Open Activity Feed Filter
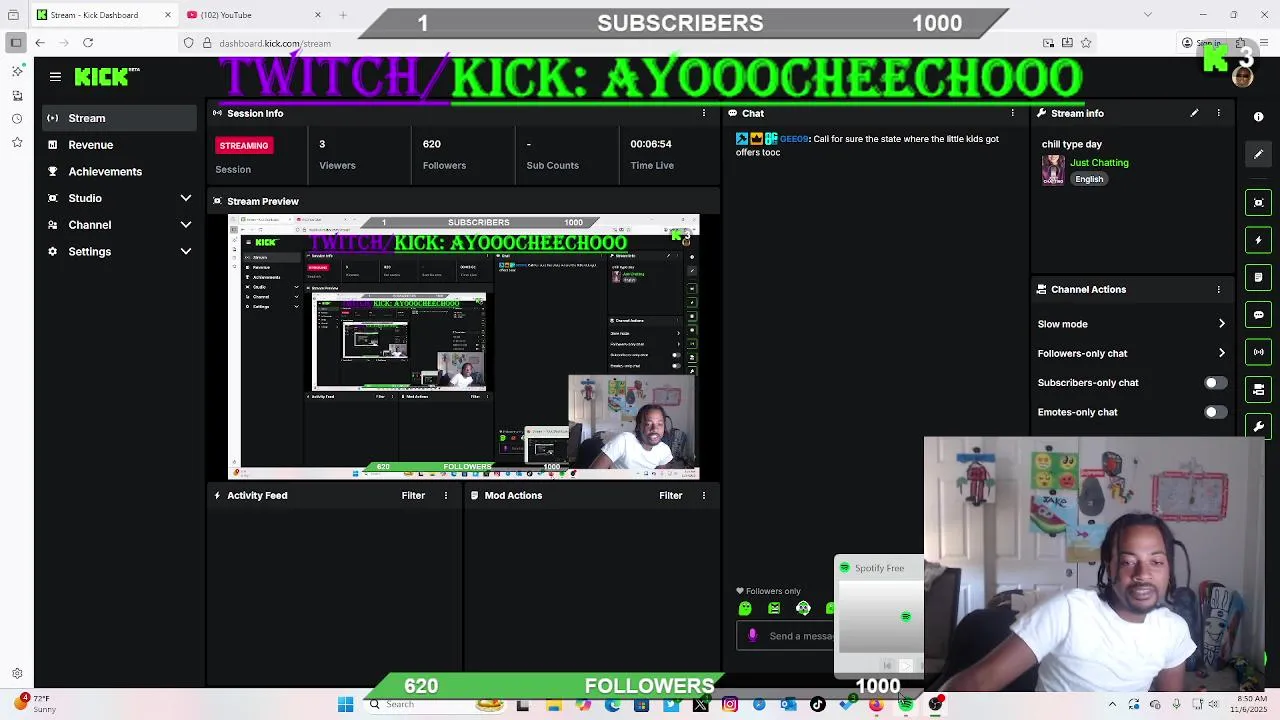The height and width of the screenshot is (720, 1280). point(413,495)
